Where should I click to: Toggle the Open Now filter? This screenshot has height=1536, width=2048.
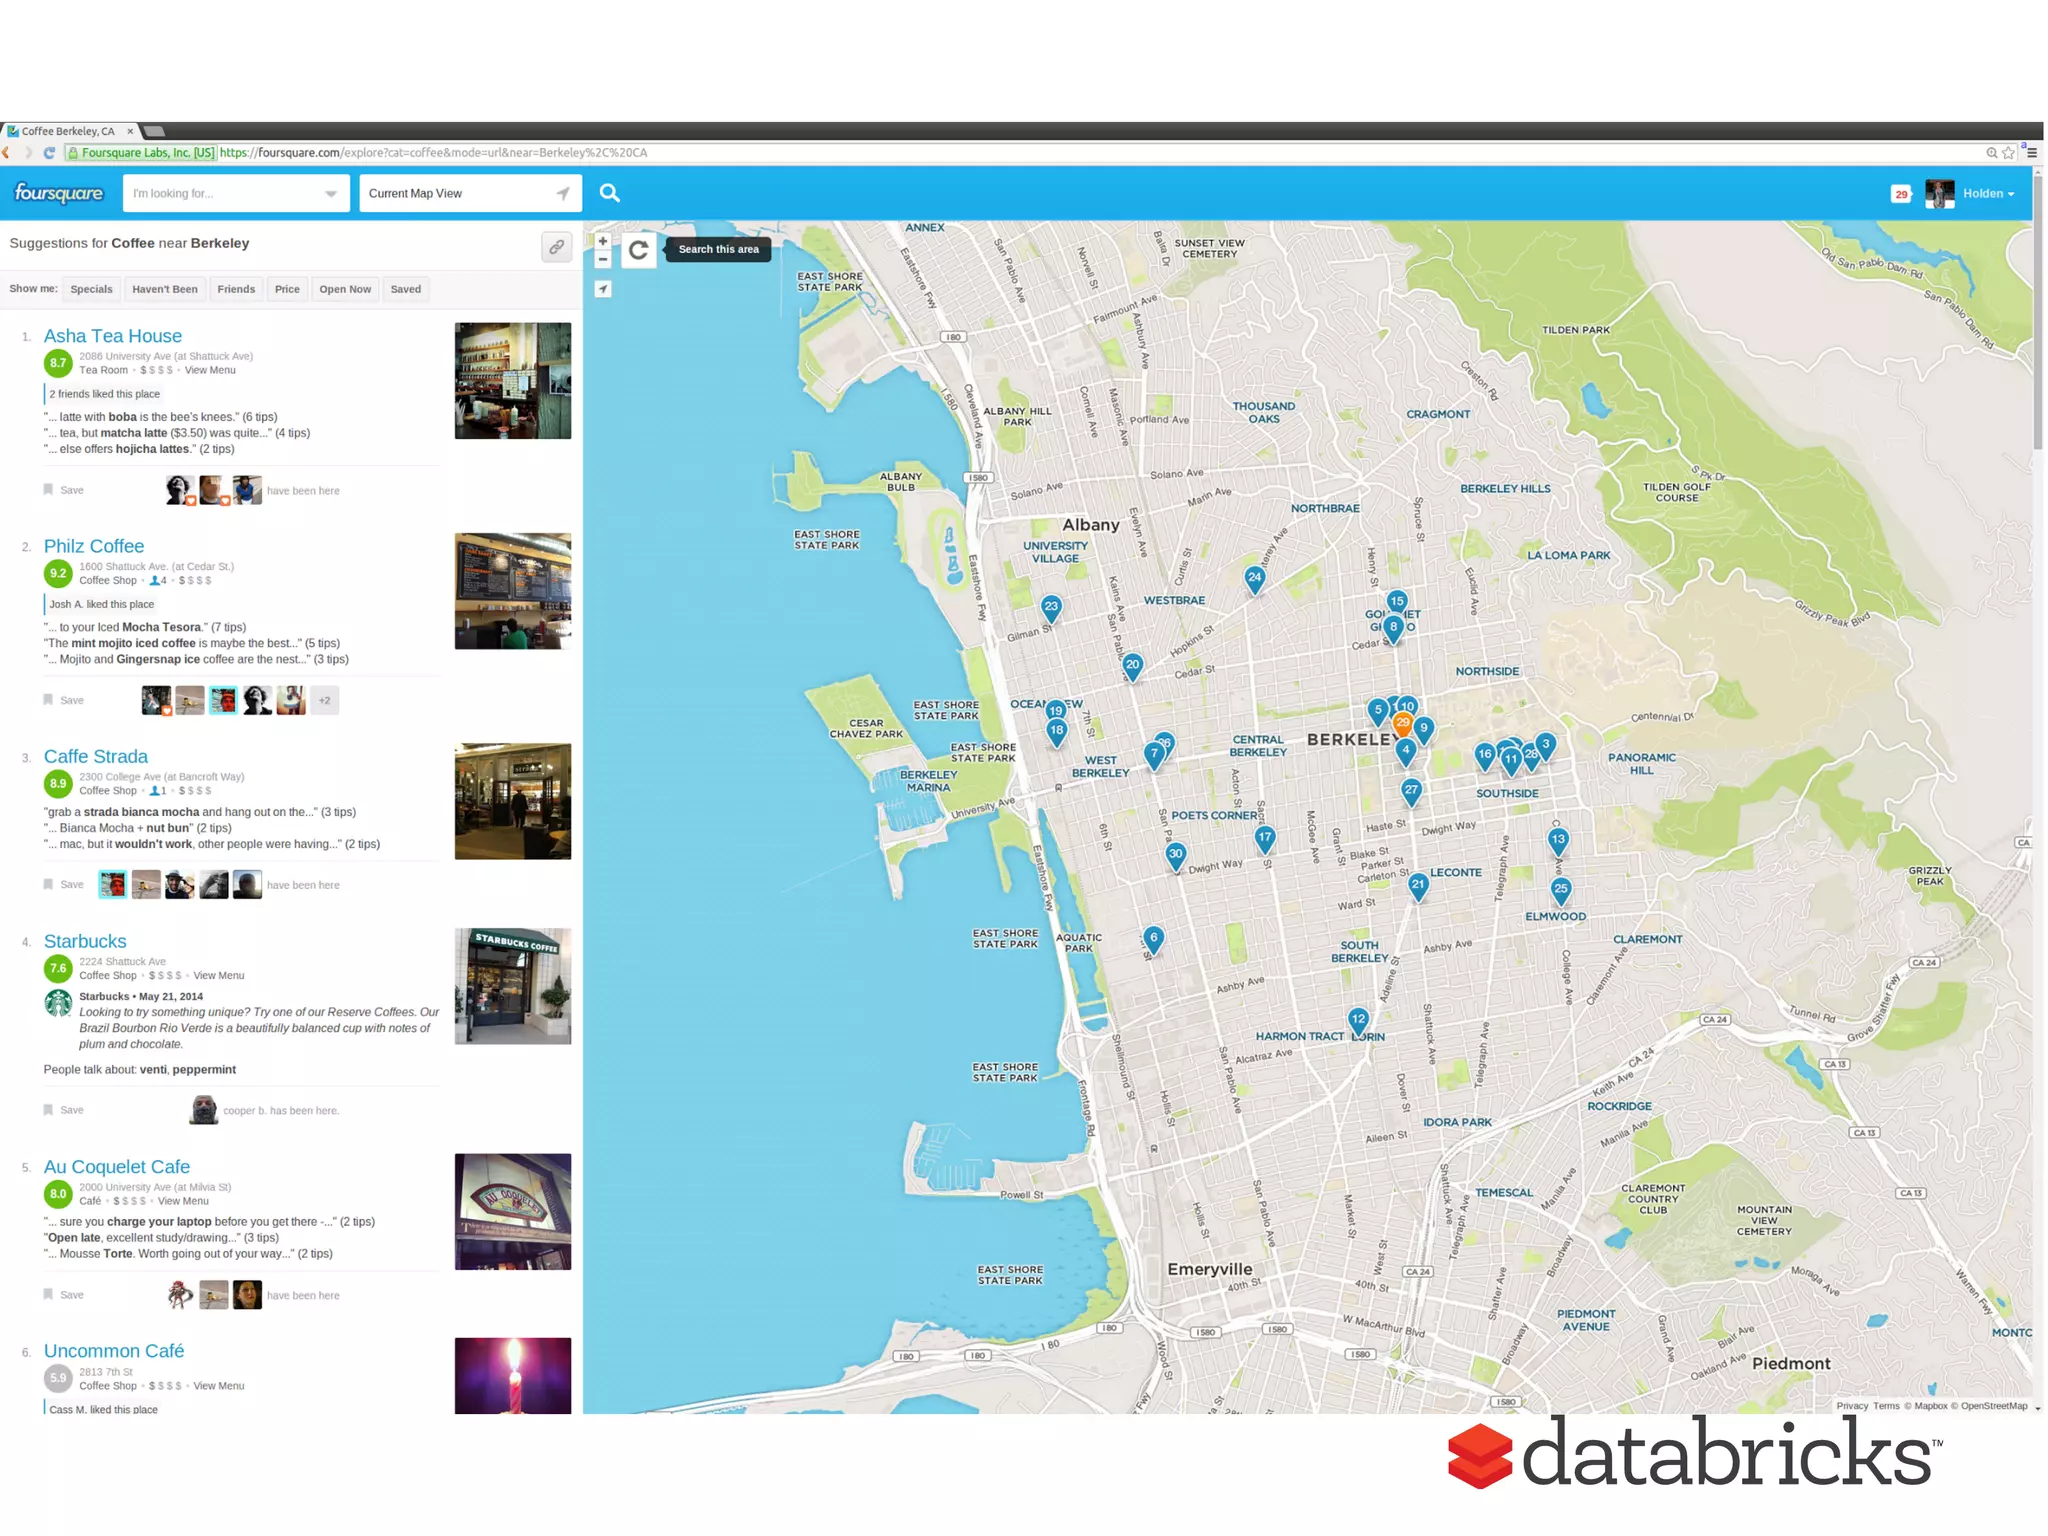(345, 290)
